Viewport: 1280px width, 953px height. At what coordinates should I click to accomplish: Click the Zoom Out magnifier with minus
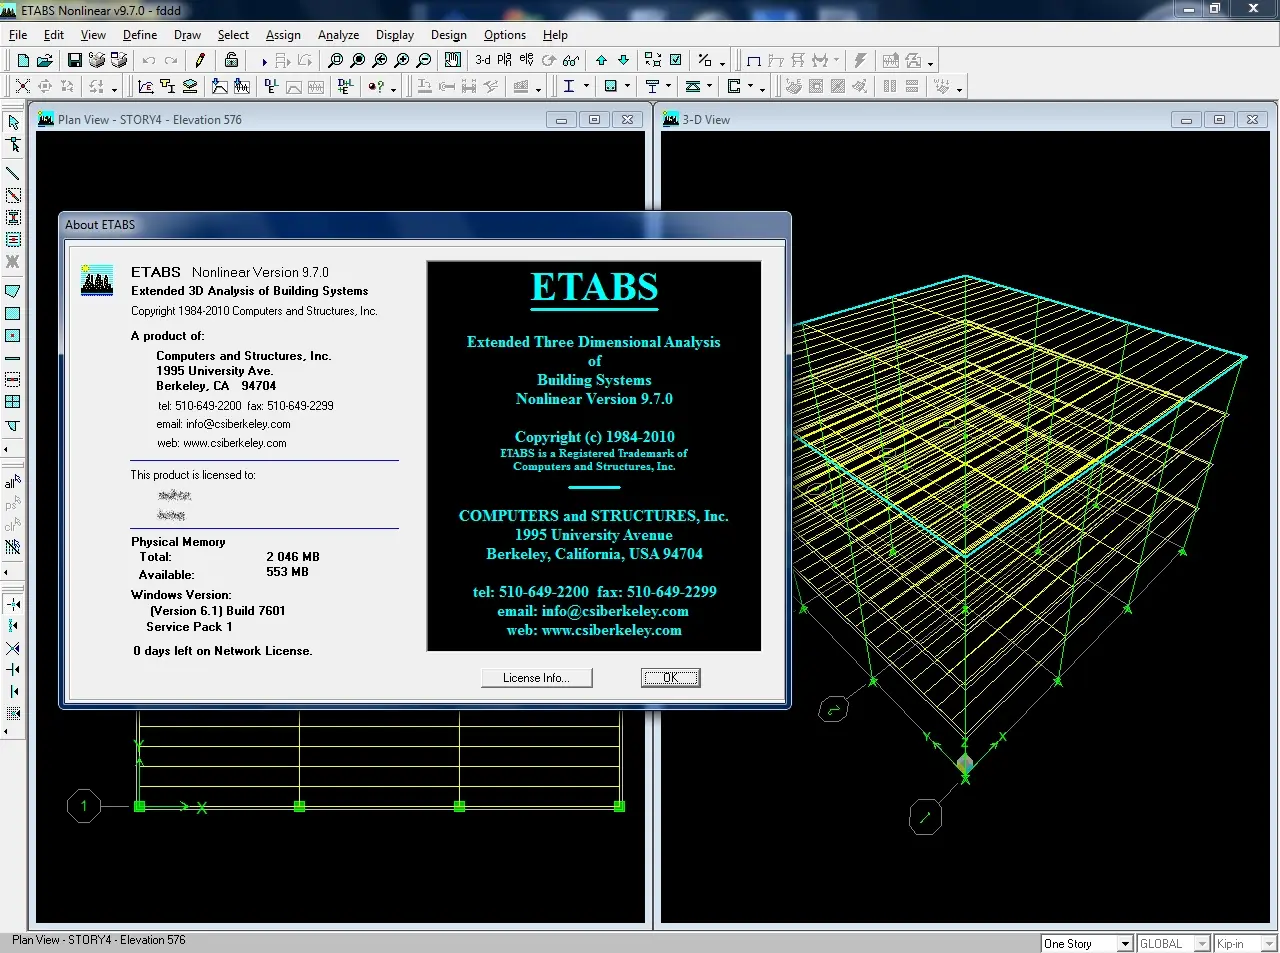click(x=424, y=60)
